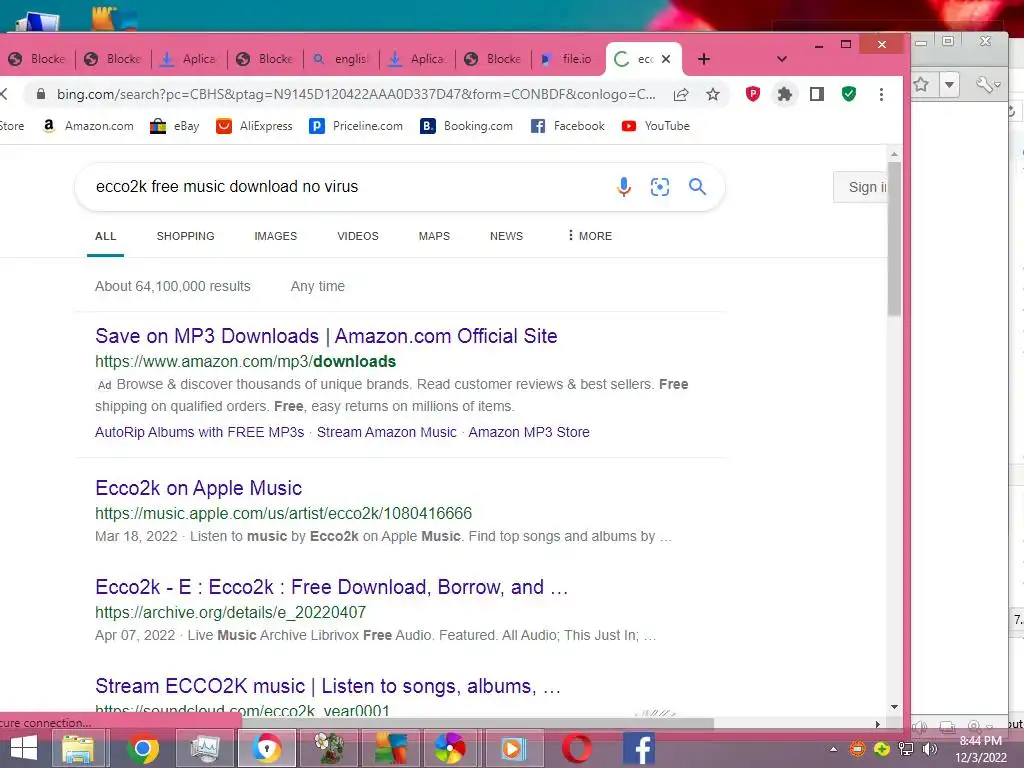Screen dimensions: 1024x768
Task: Open the media player taskbar icon
Action: point(512,748)
